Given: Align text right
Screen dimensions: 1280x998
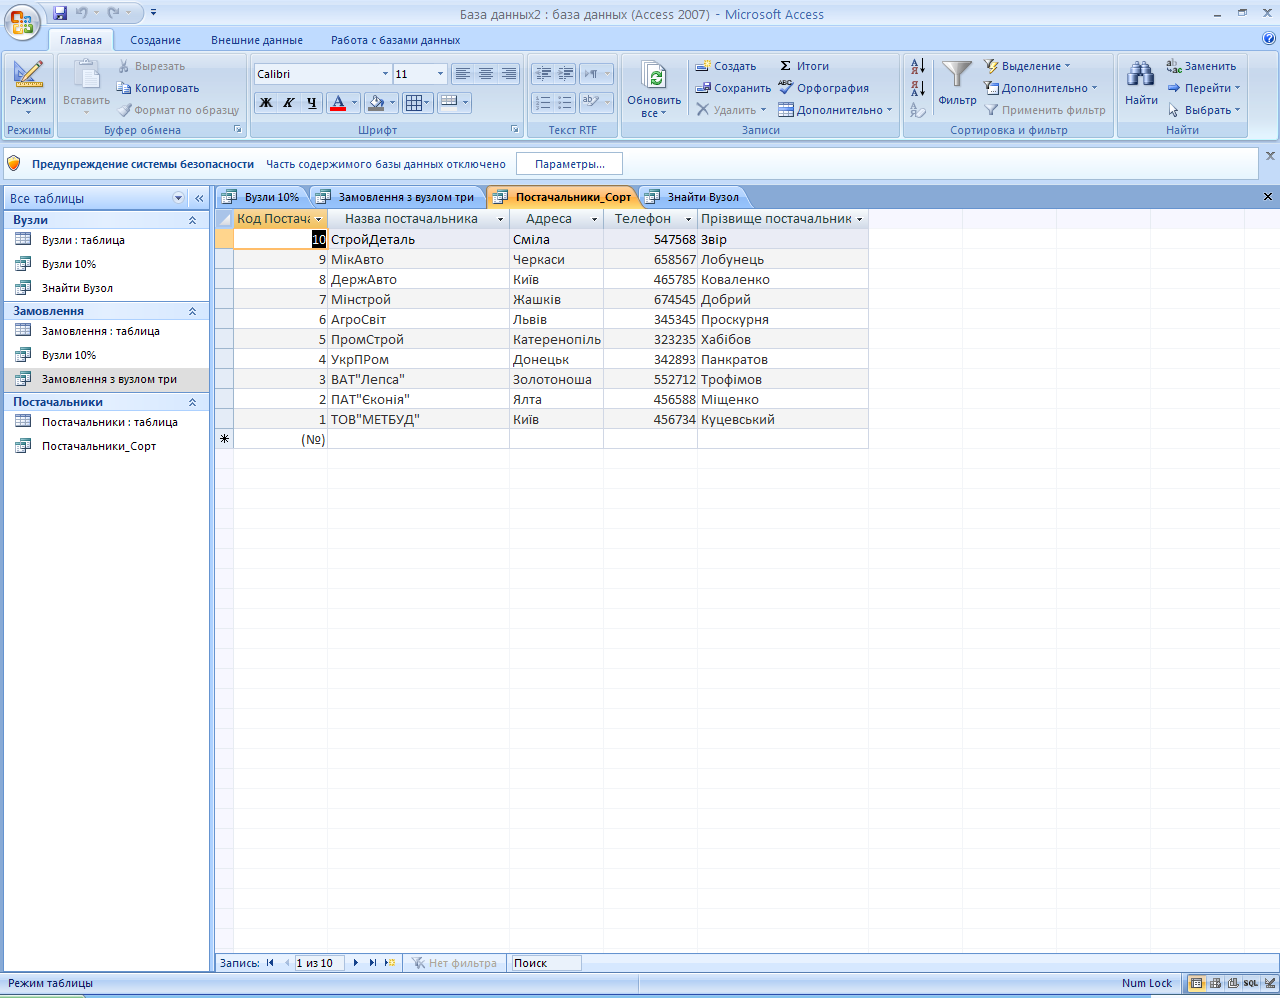Looking at the screenshot, I should (x=509, y=74).
